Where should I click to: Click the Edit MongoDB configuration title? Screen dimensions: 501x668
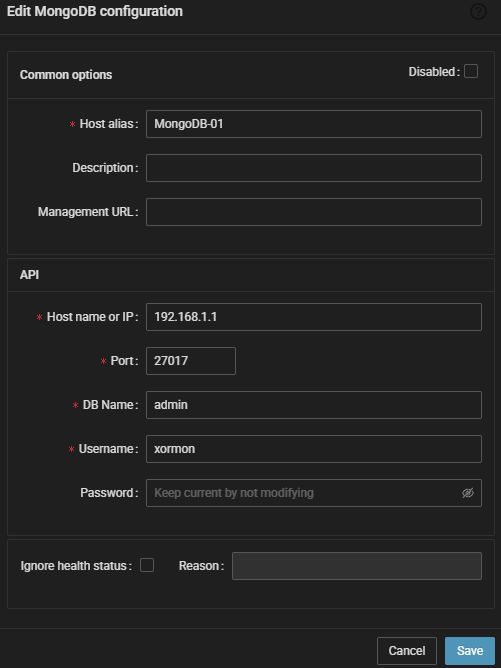click(95, 12)
